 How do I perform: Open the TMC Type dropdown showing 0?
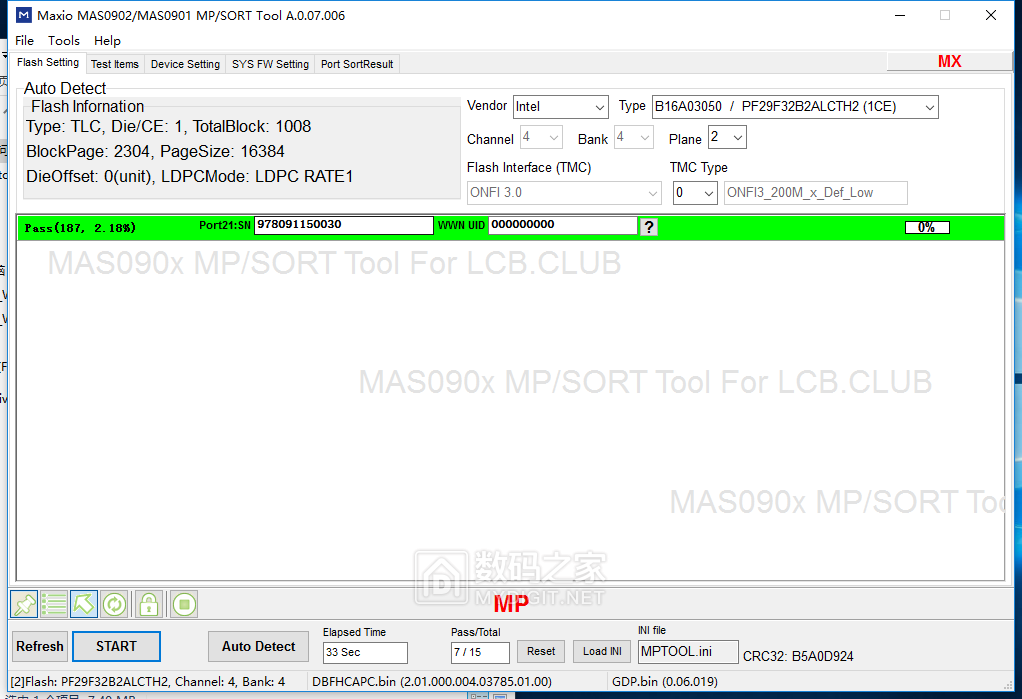pyautogui.click(x=695, y=193)
